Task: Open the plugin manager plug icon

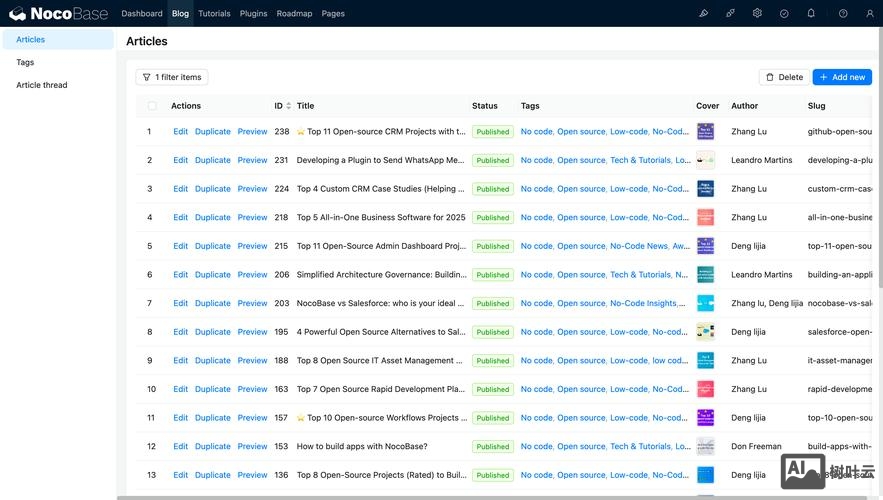Action: coord(730,13)
